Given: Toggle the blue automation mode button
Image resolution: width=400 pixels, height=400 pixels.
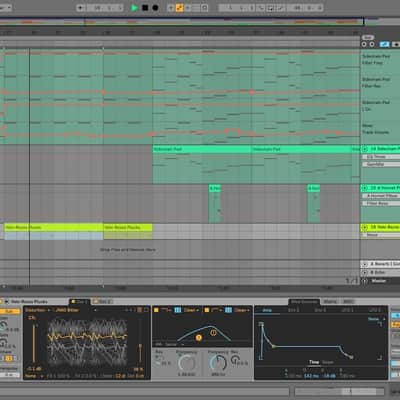Looking at the screenshot, I should pos(385,44).
